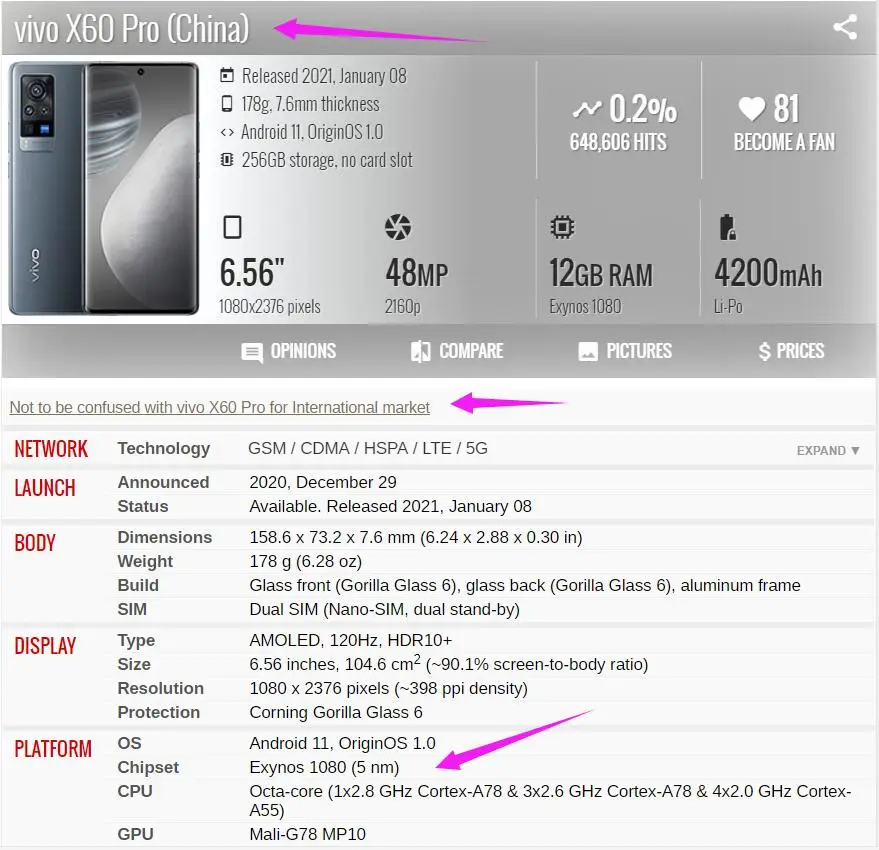Click the Weight spec label
The image size is (879, 850).
point(145,561)
